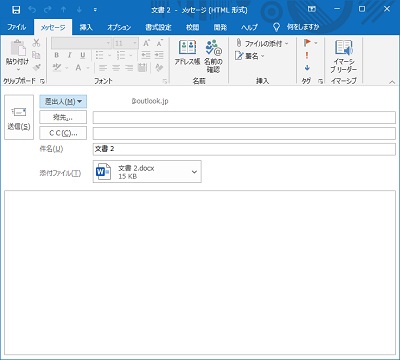Toggle Align Right

point(129,68)
